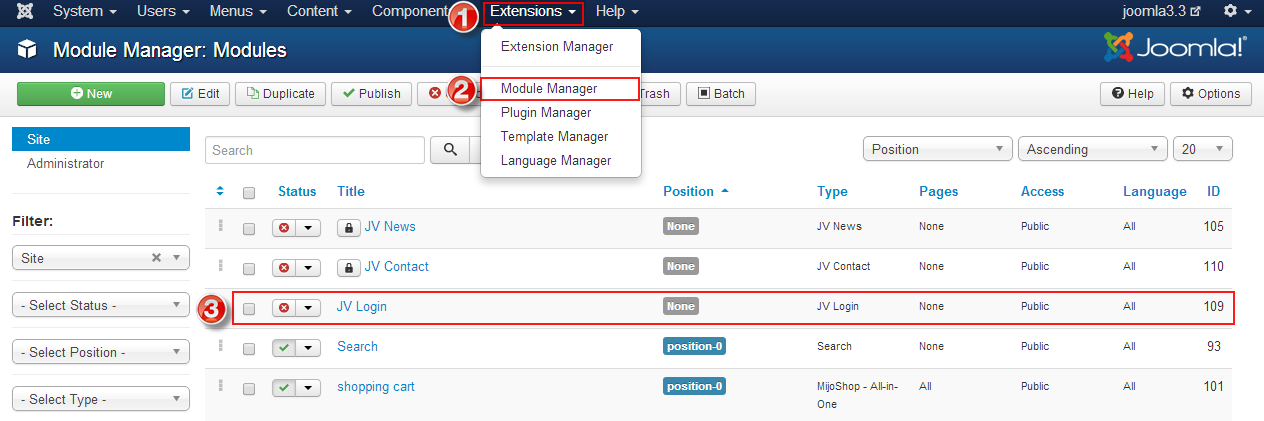Viewport: 1264px width, 421px height.
Task: Sort by the Position column header
Action: click(696, 191)
